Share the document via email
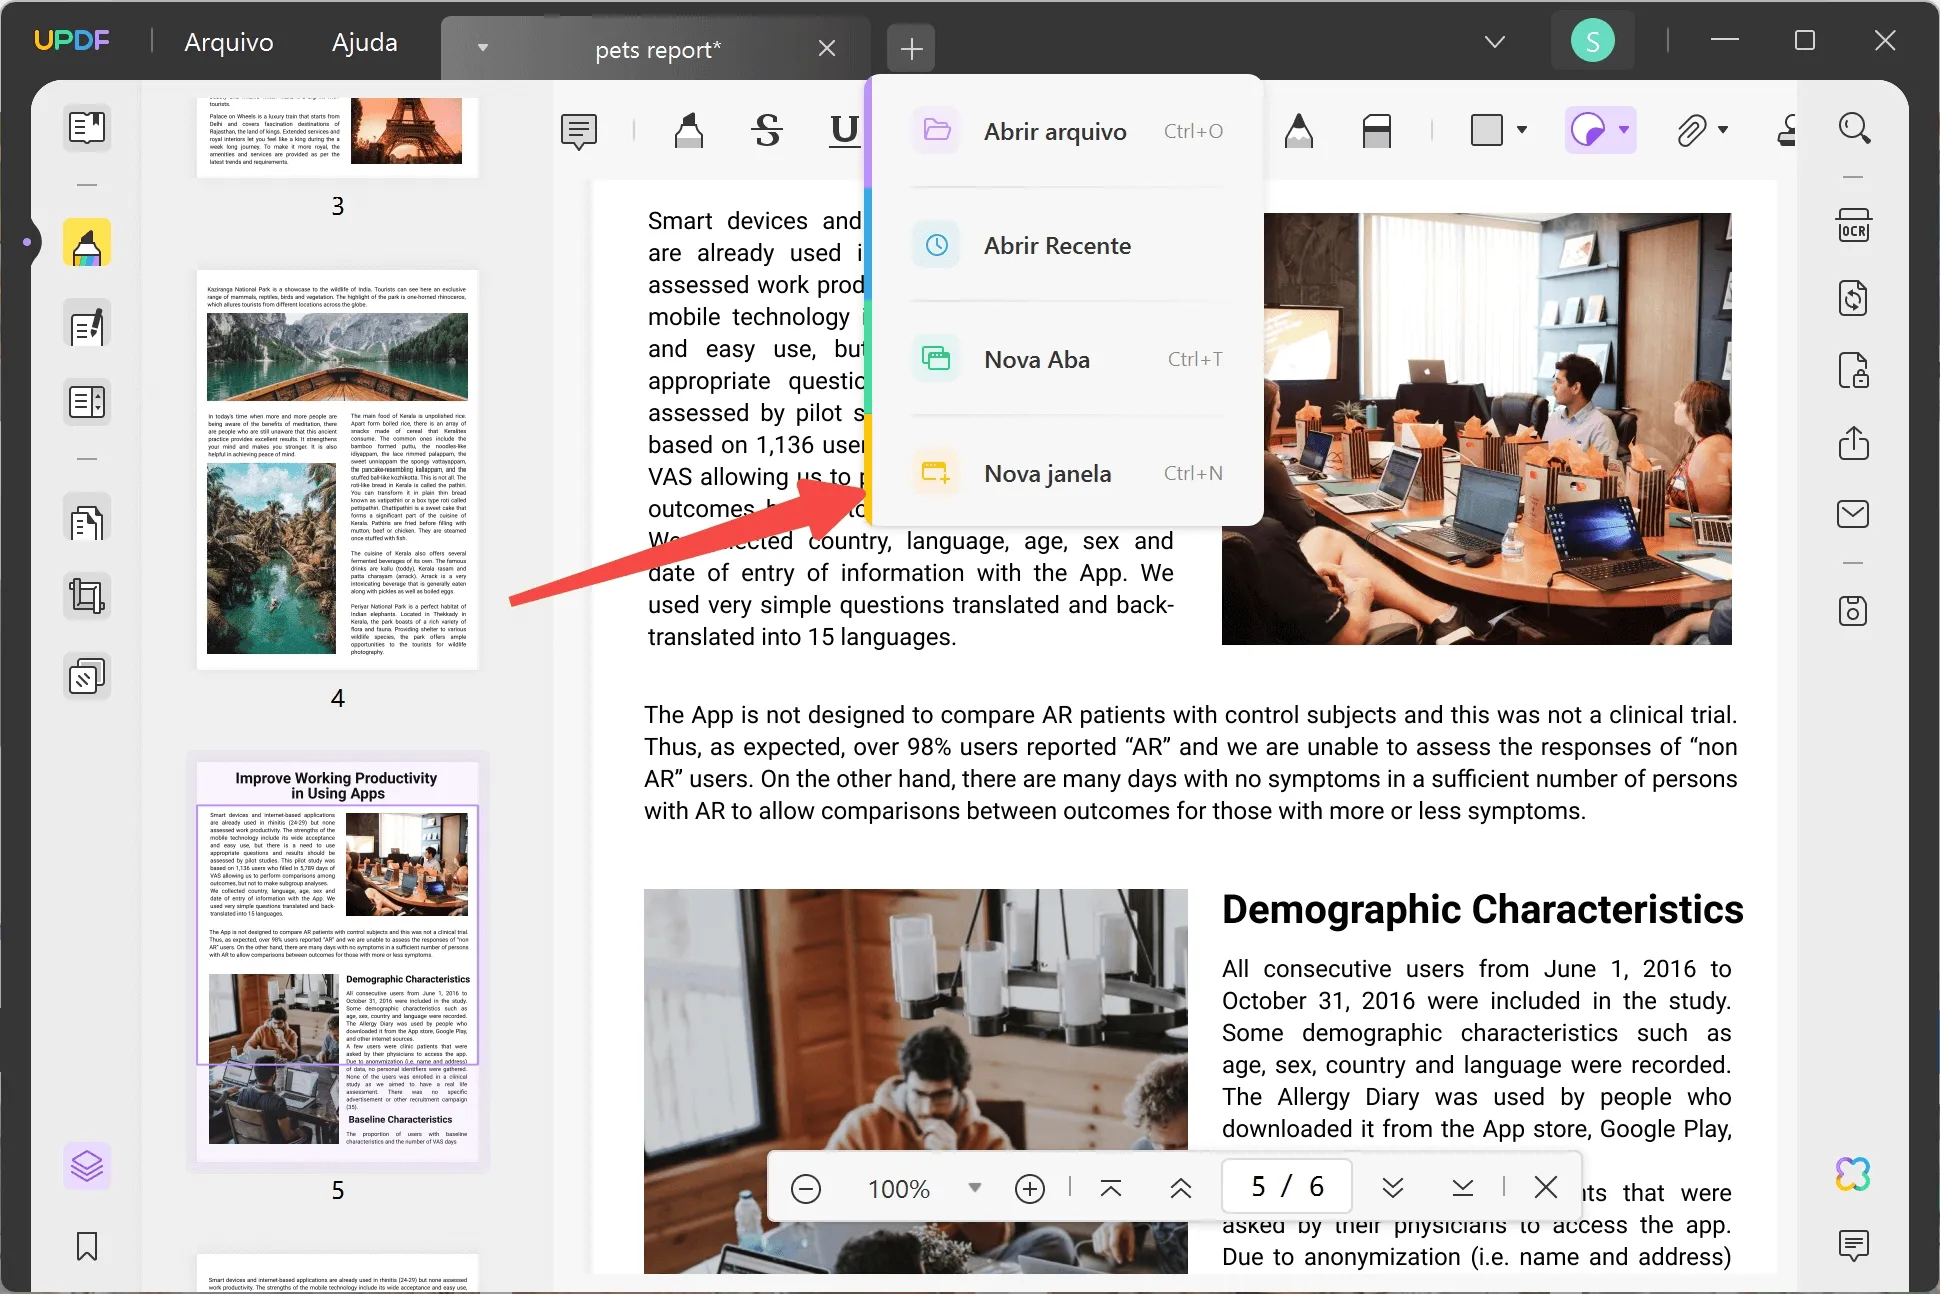 point(1852,513)
